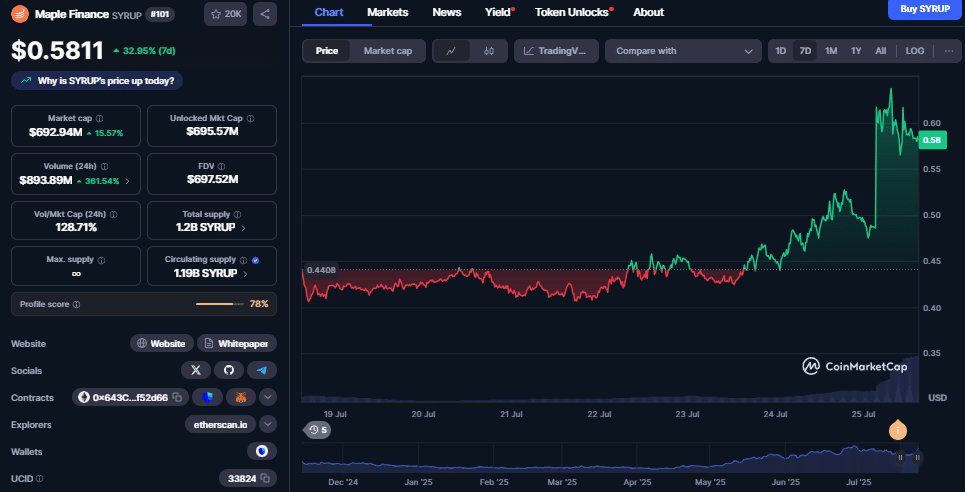Open the project Website link
The image size is (965, 492).
point(162,344)
